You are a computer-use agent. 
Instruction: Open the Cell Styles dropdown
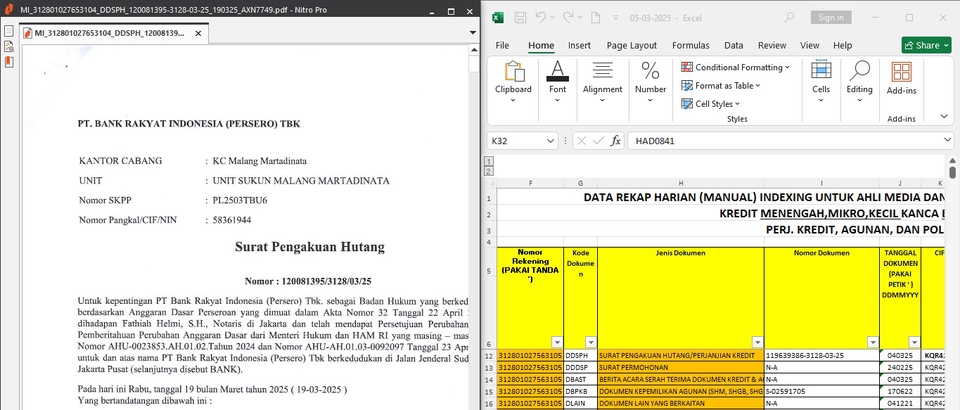click(x=710, y=104)
